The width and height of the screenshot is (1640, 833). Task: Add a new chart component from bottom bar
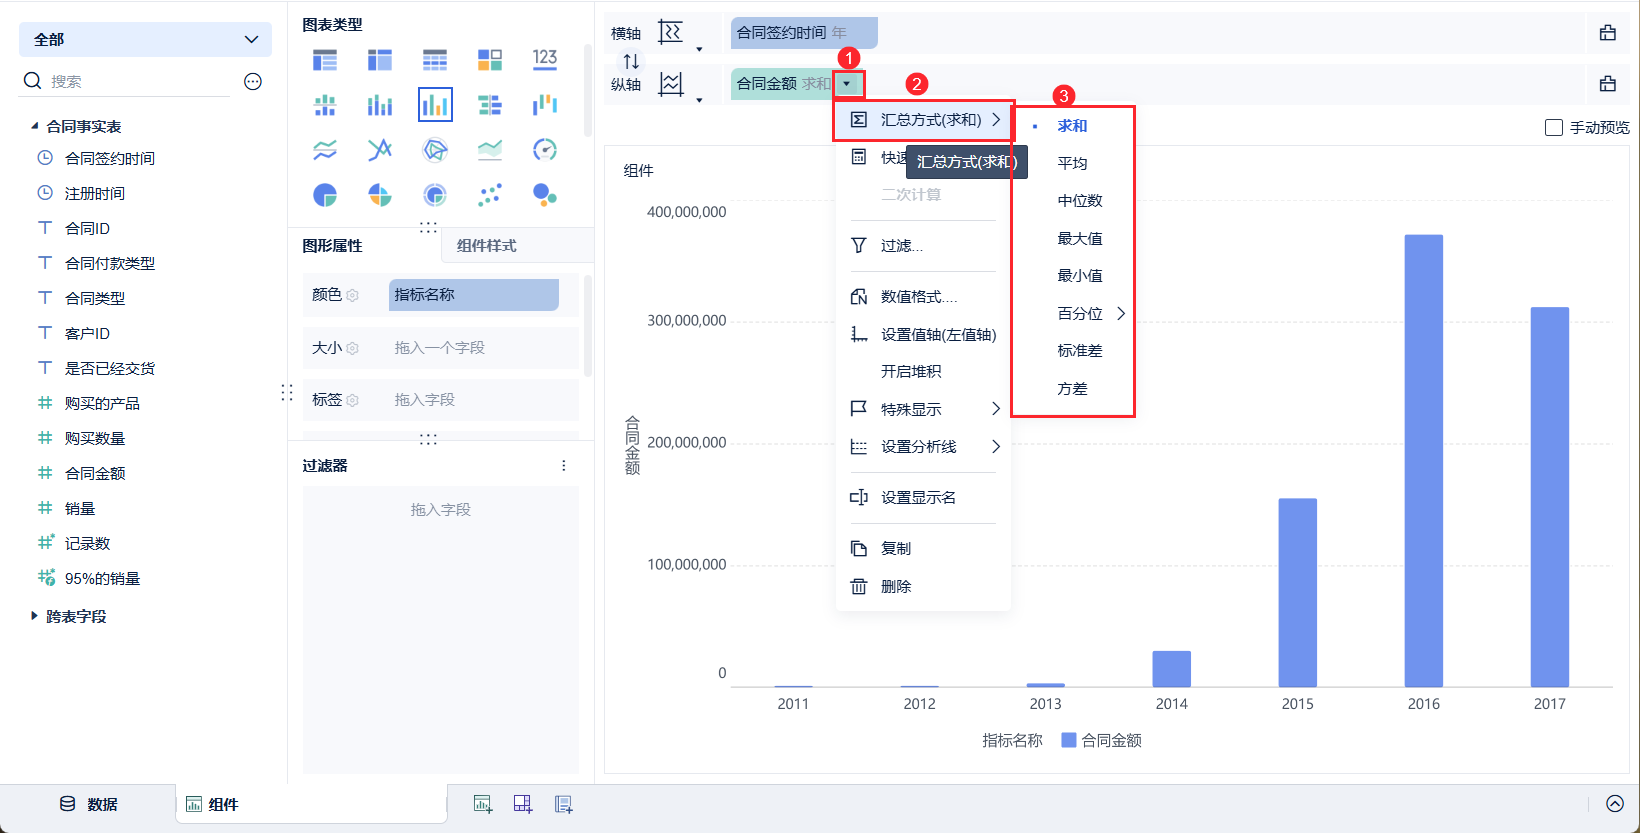(483, 804)
